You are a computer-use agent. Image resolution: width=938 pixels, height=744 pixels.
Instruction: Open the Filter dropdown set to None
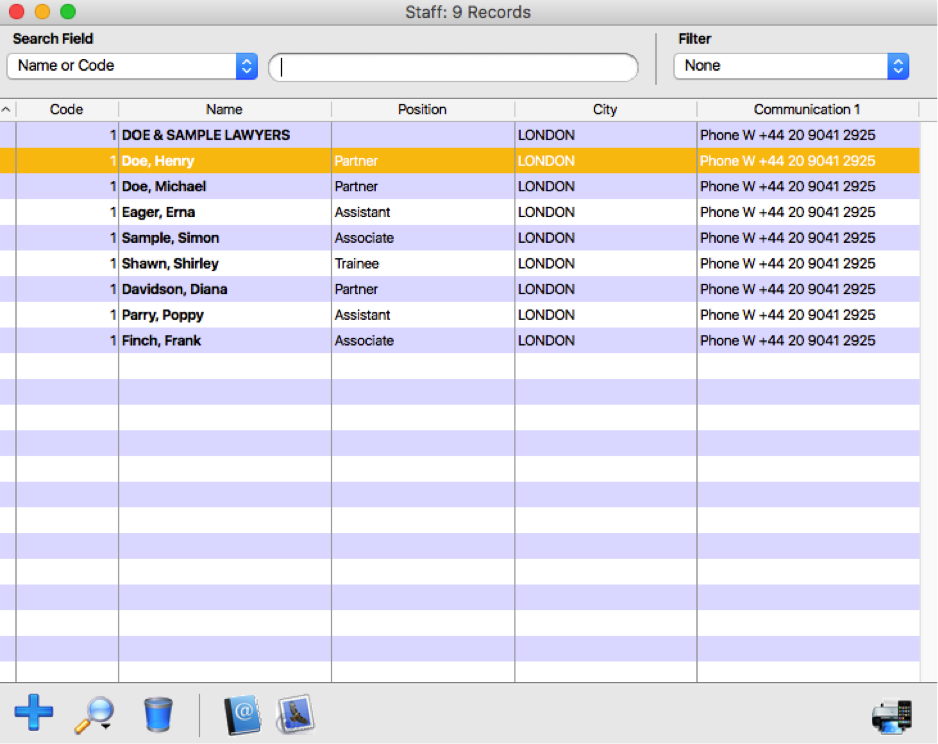pos(791,66)
